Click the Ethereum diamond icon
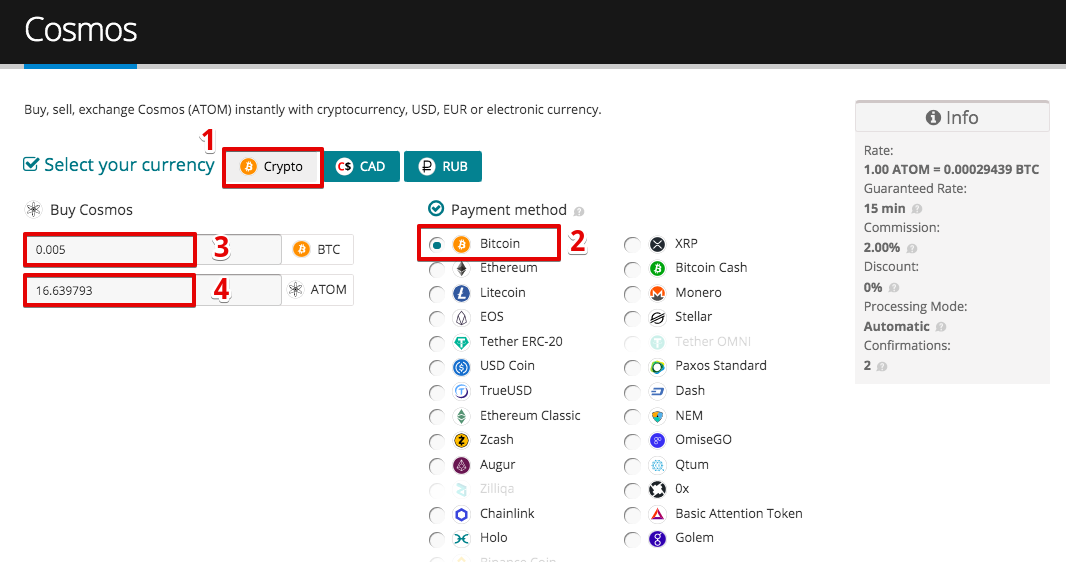This screenshot has height=562, width=1066. [x=462, y=268]
